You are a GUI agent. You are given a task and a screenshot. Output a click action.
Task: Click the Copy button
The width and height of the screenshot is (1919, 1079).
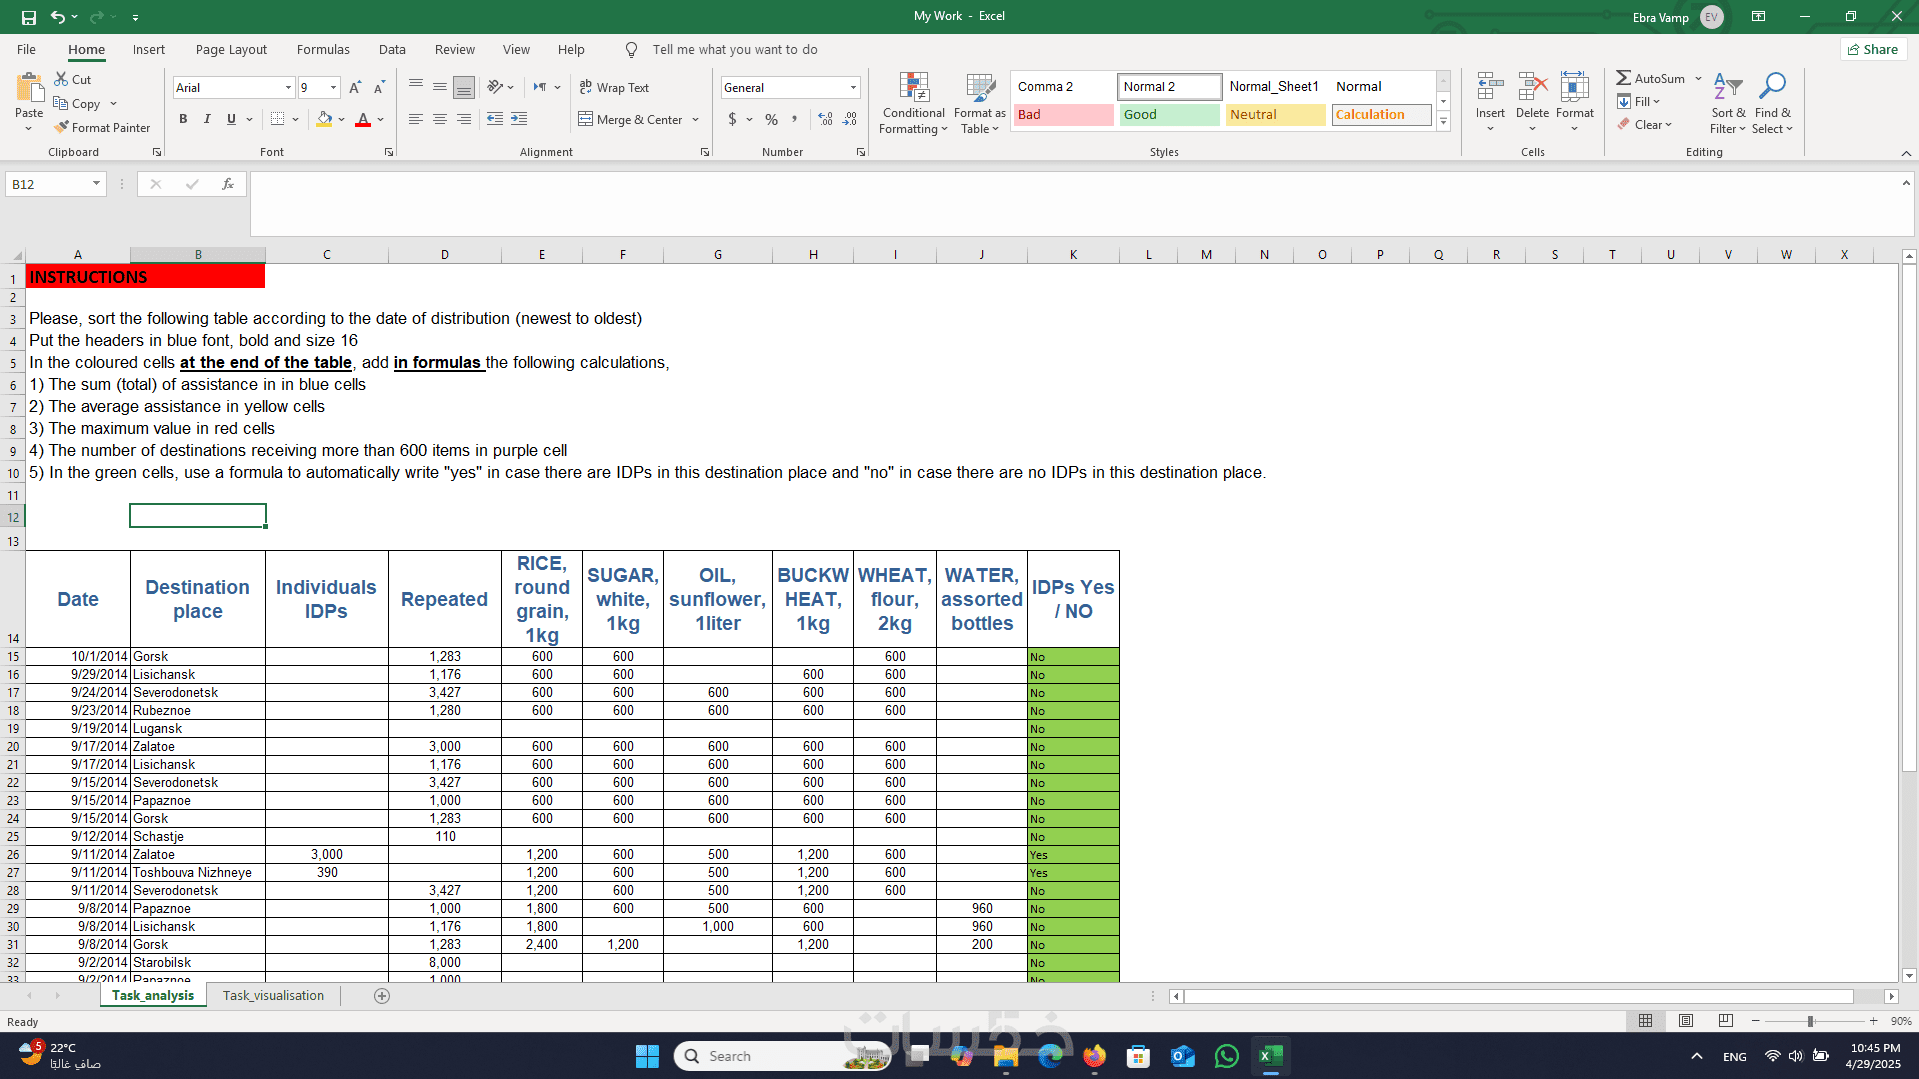[78, 104]
